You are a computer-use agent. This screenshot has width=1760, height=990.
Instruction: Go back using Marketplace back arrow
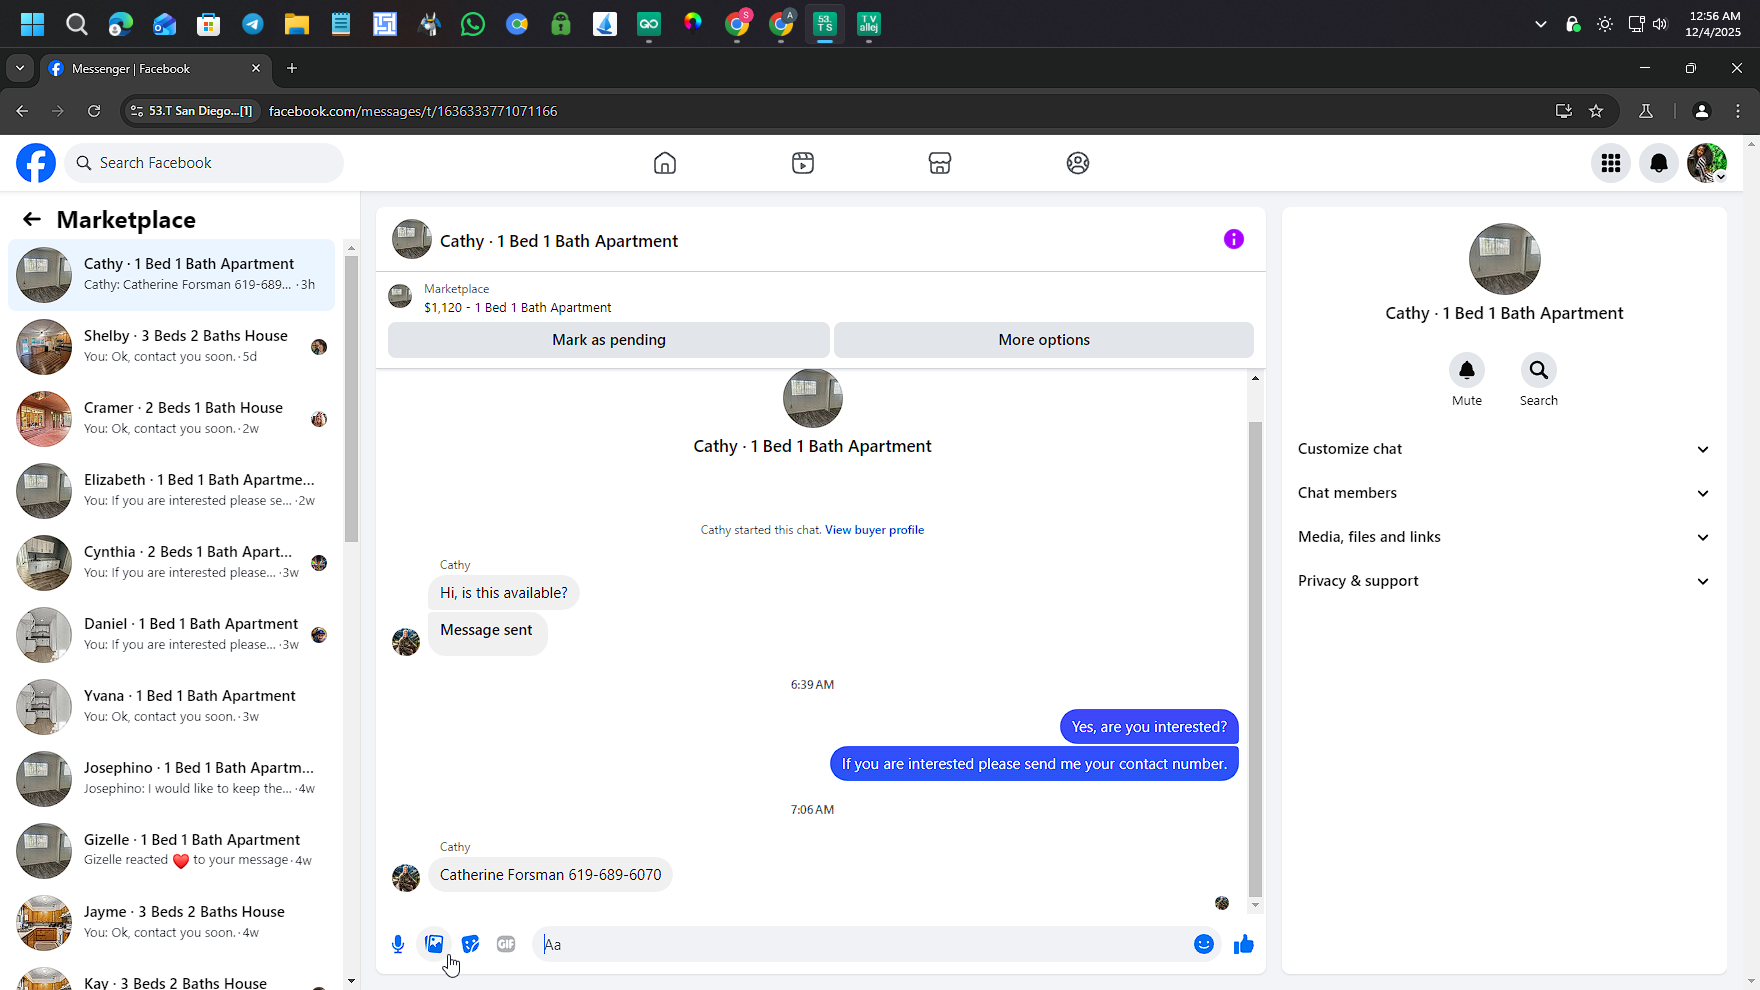tap(32, 220)
